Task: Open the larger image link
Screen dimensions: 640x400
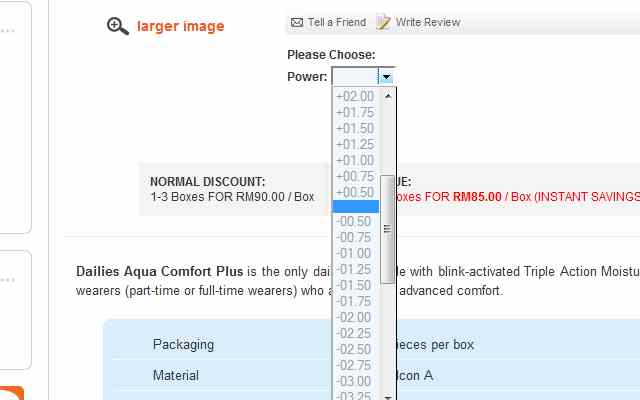Action: 180,26
